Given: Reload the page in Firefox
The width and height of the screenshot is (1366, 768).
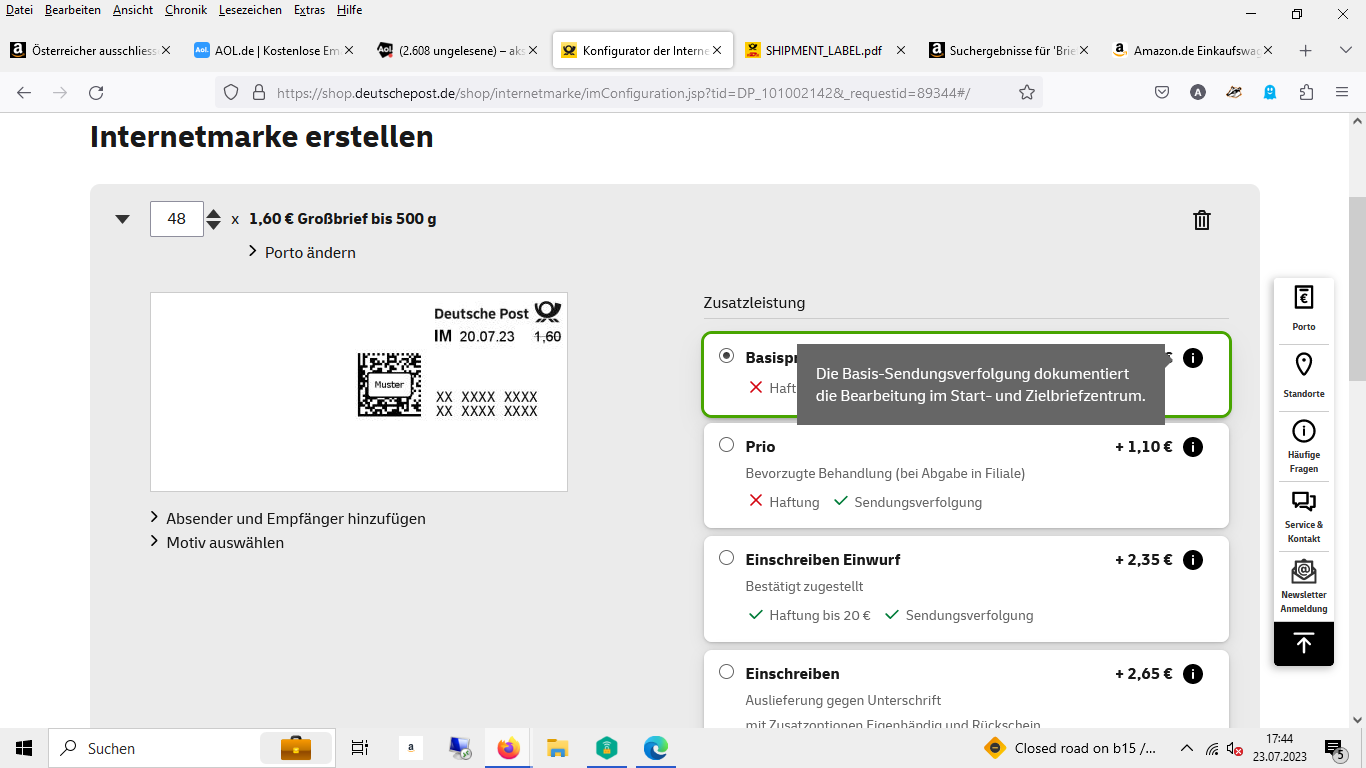Looking at the screenshot, I should pyautogui.click(x=96, y=92).
